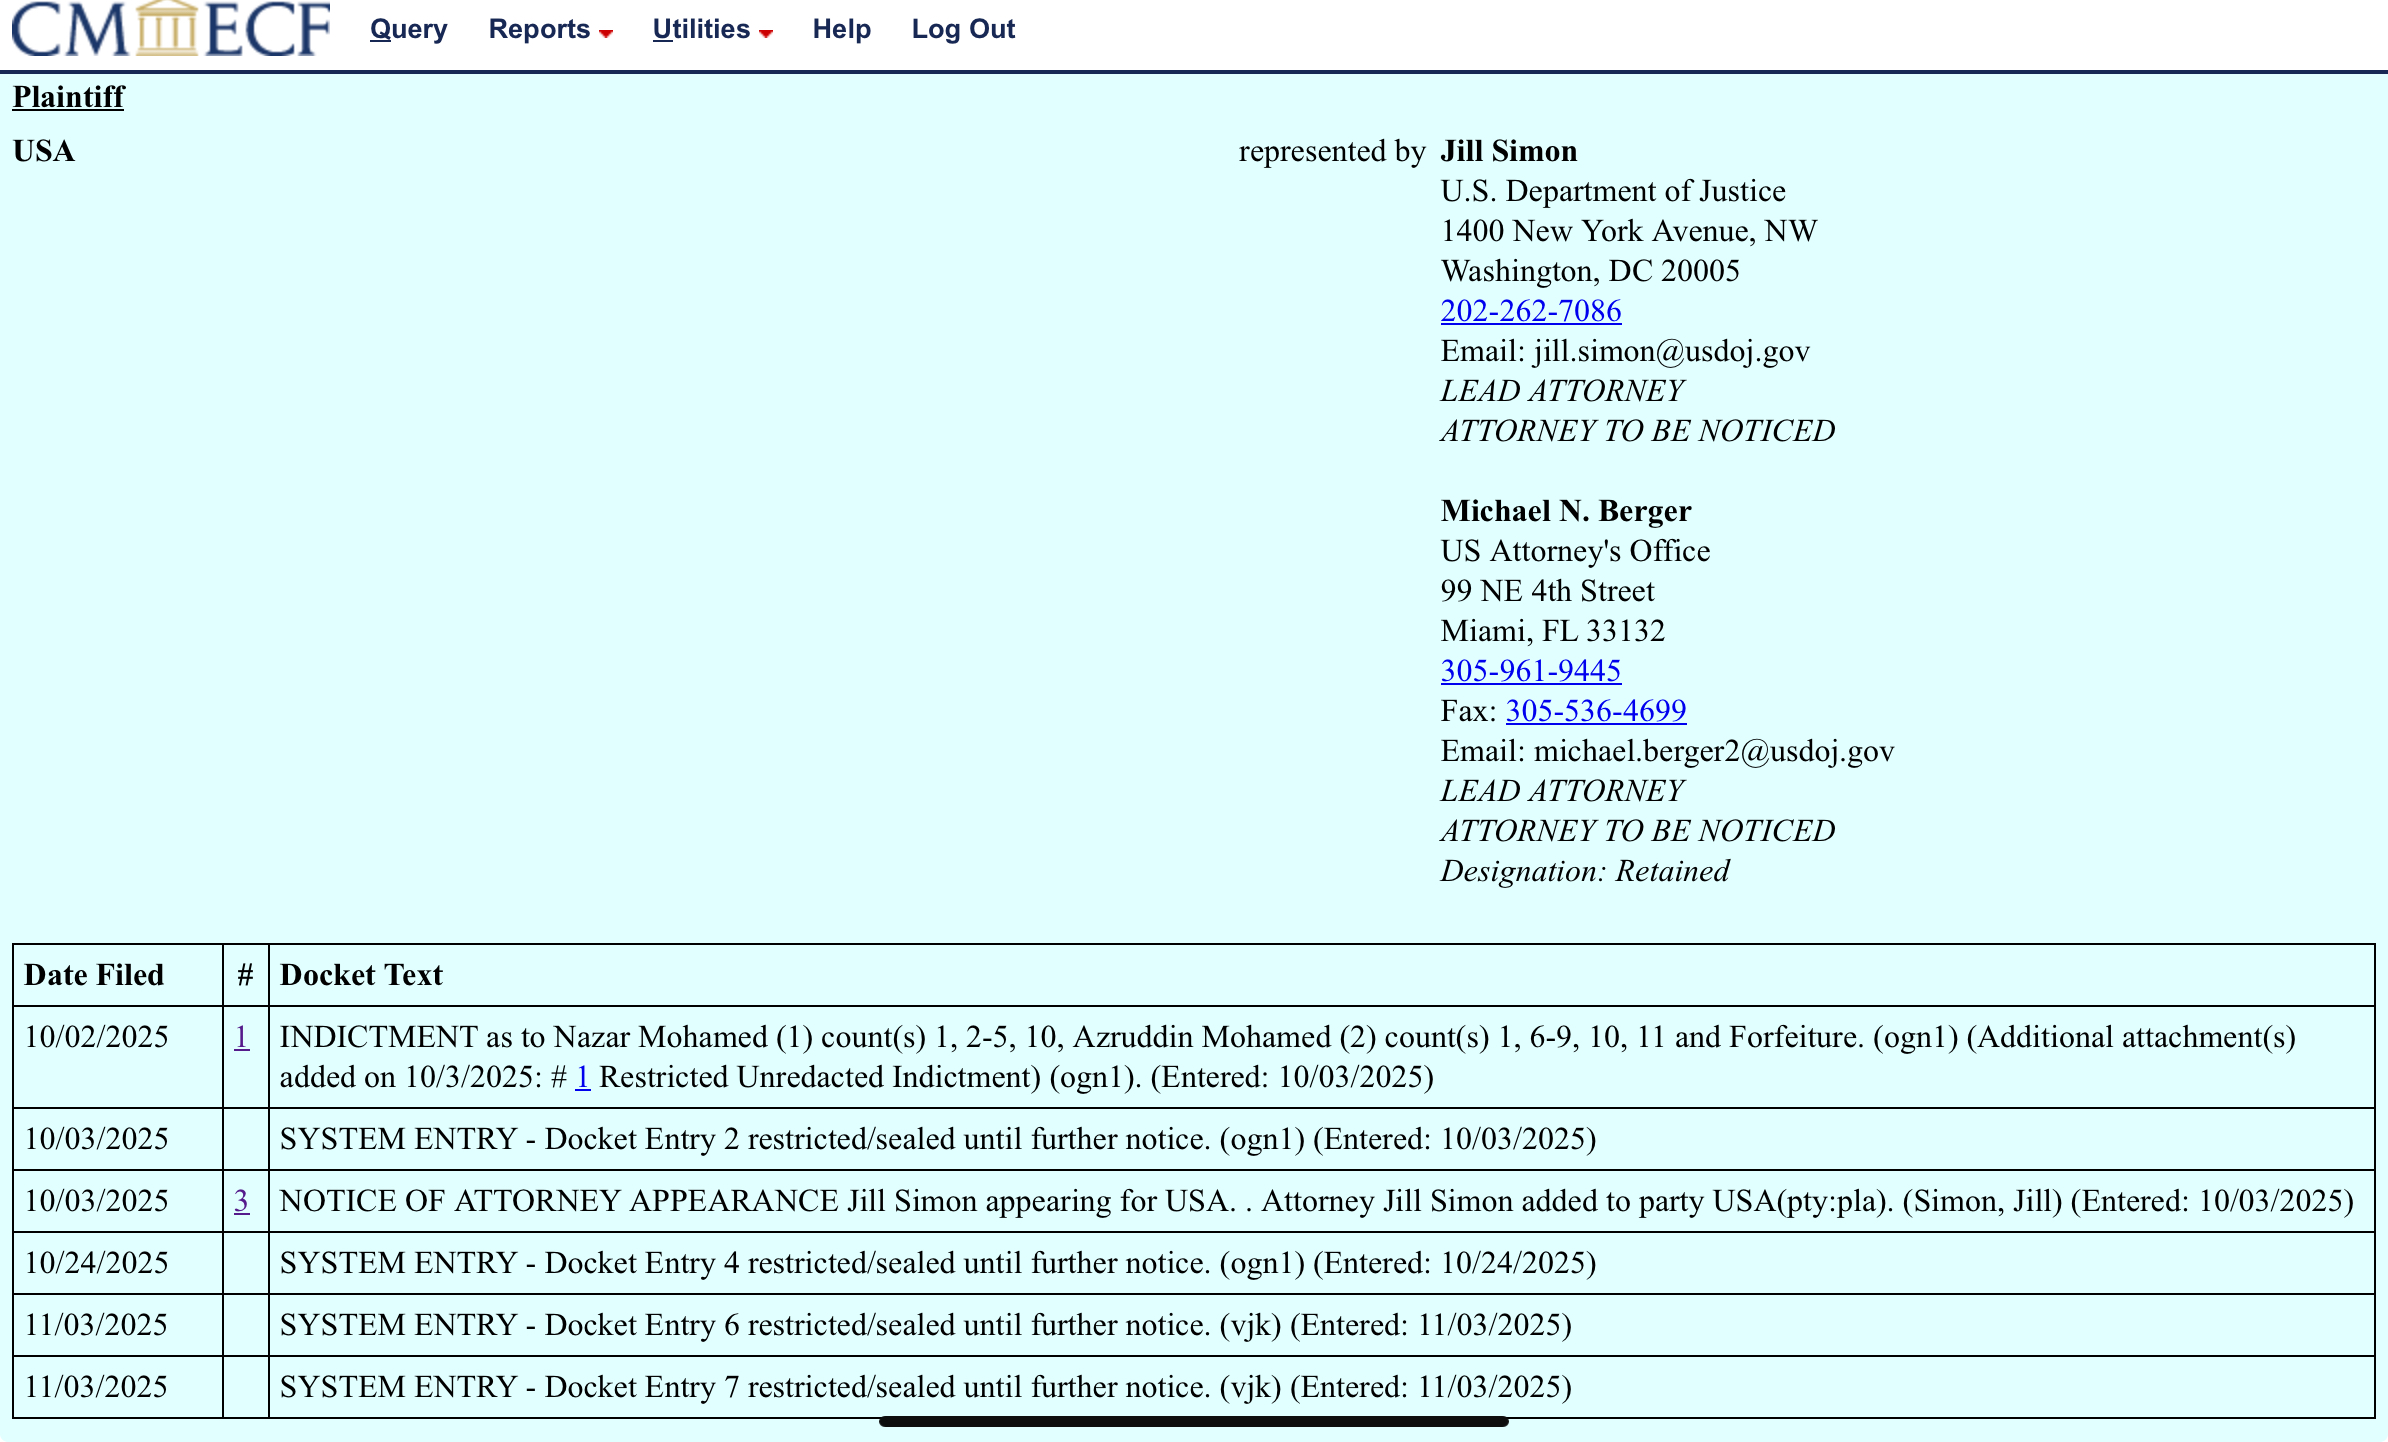This screenshot has width=2388, height=1442.
Task: Open the Reports menu
Action: (539, 30)
